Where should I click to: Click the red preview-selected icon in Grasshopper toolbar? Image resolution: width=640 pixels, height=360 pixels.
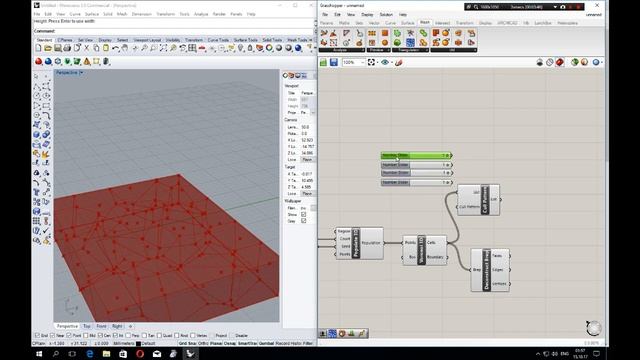[560, 62]
